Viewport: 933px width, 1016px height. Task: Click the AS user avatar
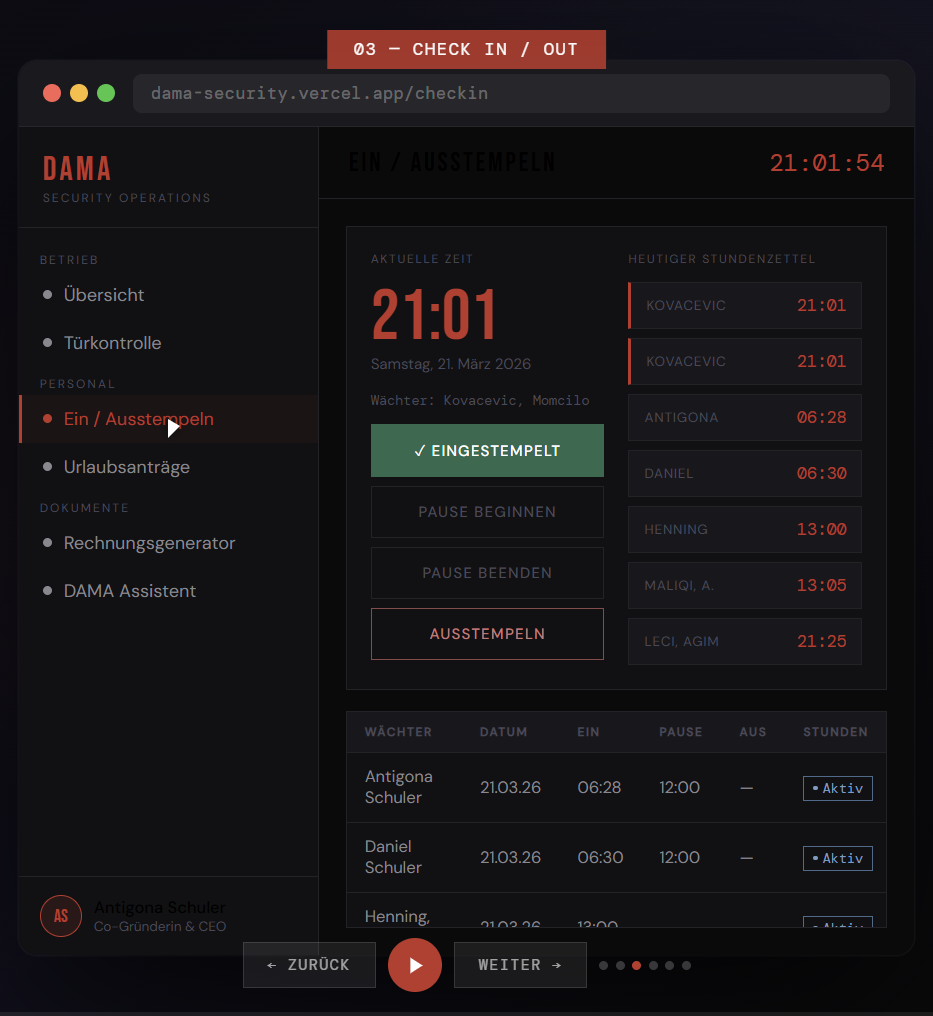61,916
